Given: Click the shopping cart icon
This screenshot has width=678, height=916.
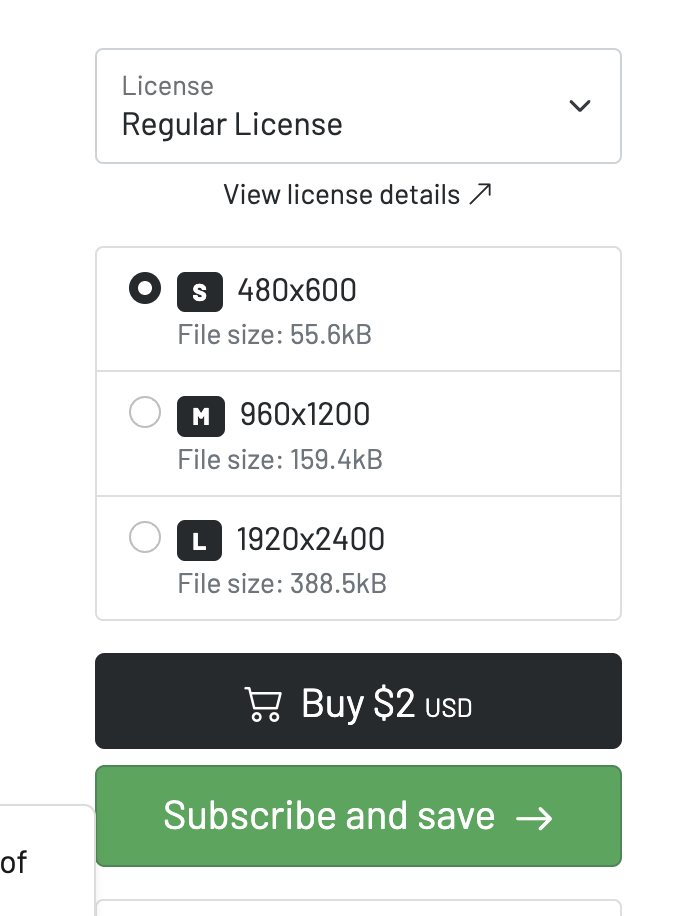Looking at the screenshot, I should click(263, 705).
